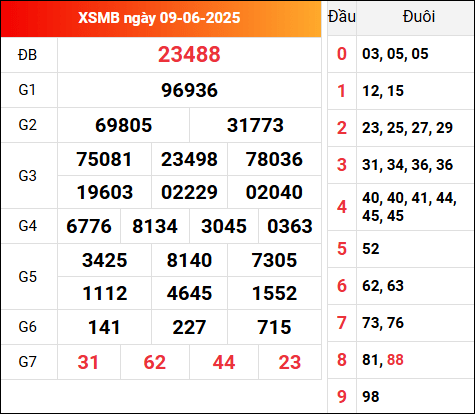Select G3 number 23498
475x414 pixels.
pyautogui.click(x=189, y=159)
